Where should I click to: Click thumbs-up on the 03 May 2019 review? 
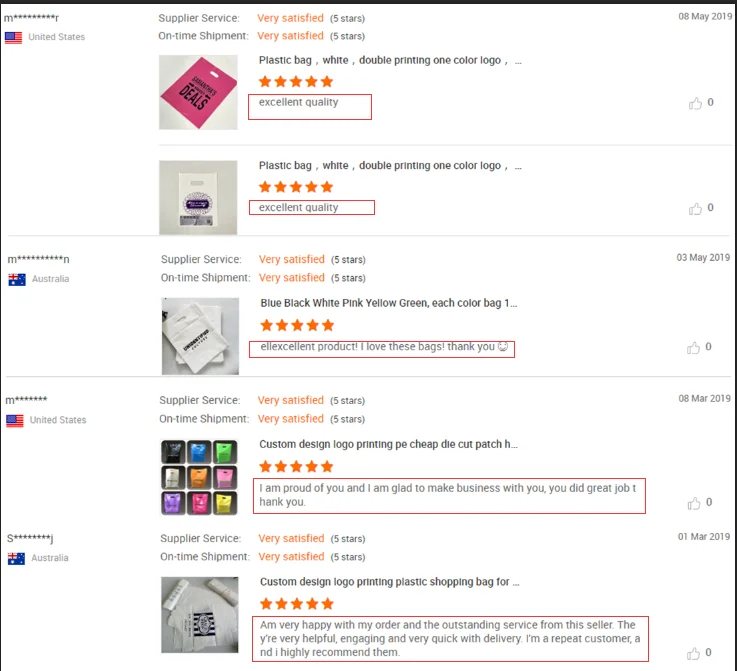[694, 348]
